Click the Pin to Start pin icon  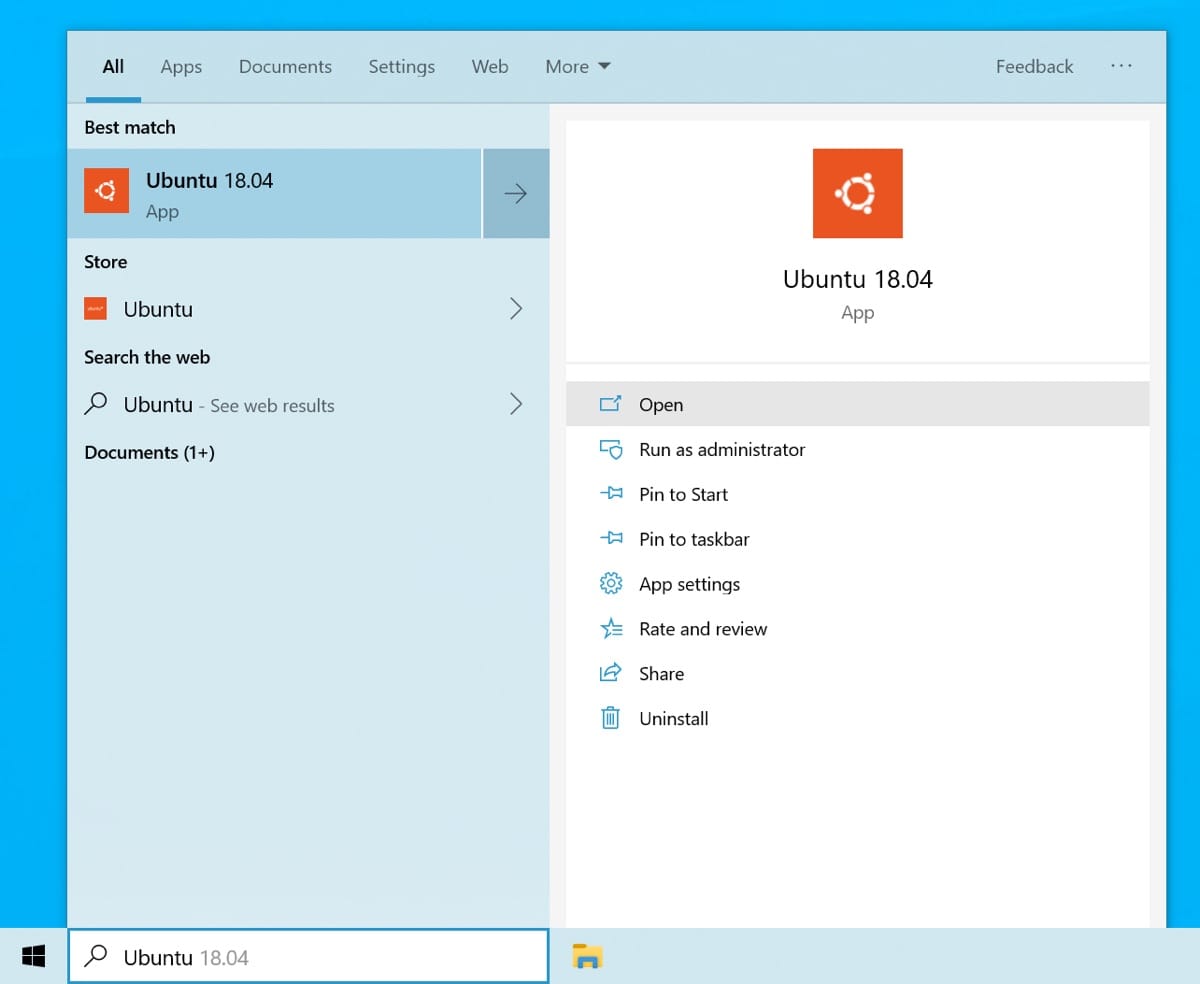click(610, 493)
